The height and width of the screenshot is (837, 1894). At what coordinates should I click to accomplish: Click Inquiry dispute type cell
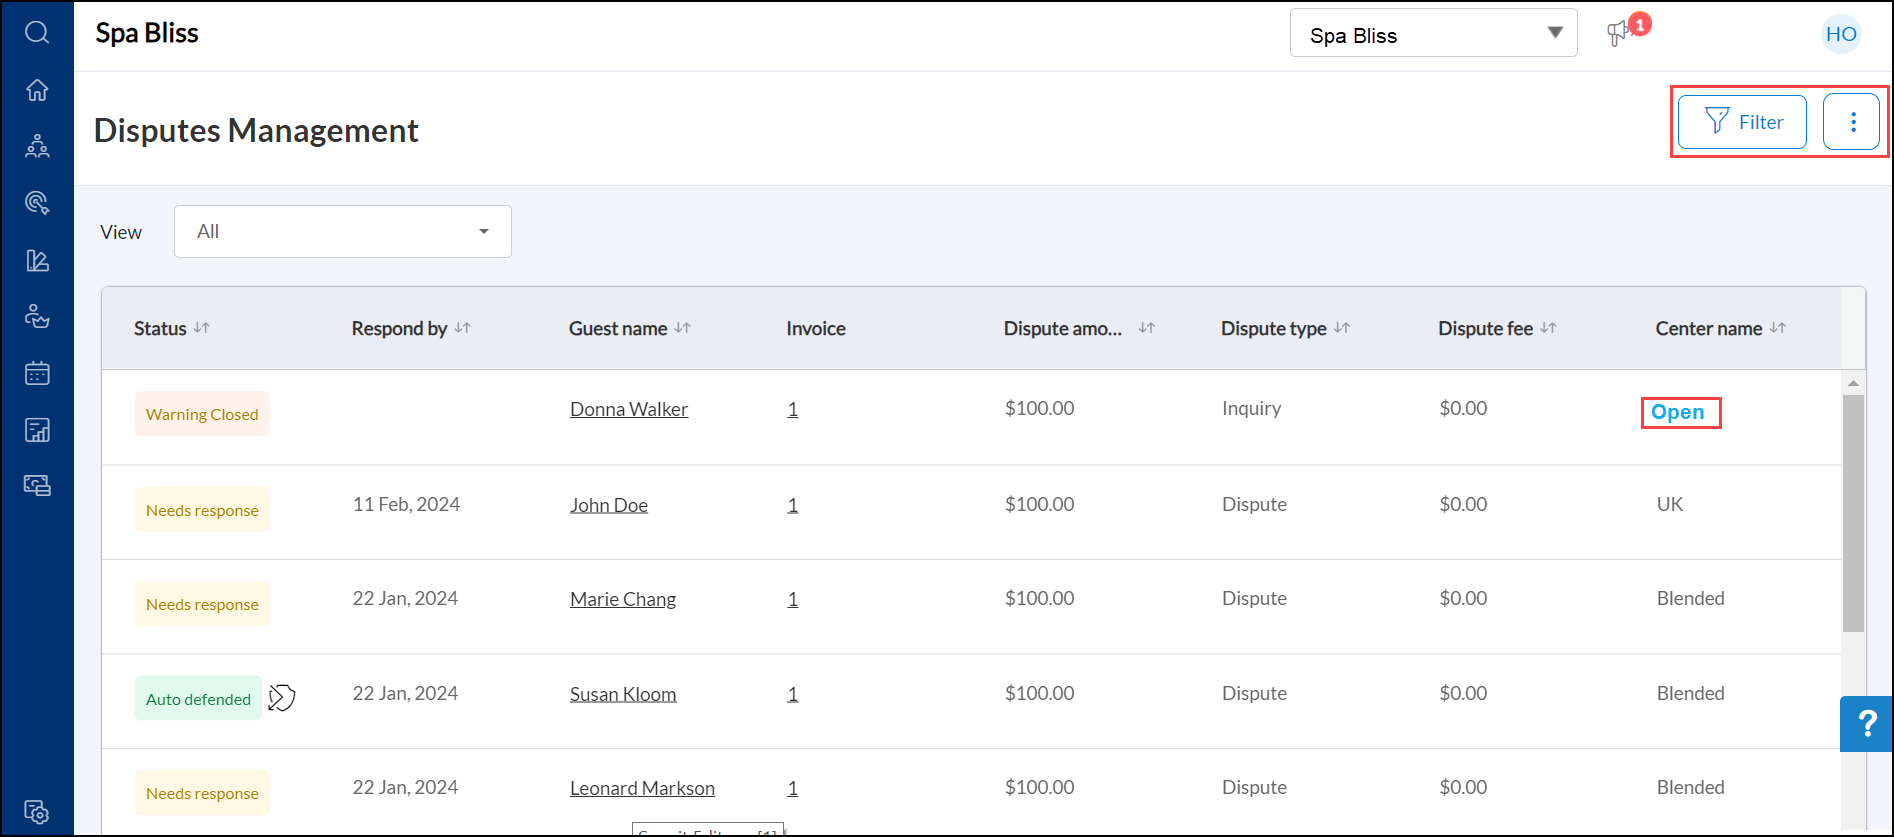[x=1251, y=408]
